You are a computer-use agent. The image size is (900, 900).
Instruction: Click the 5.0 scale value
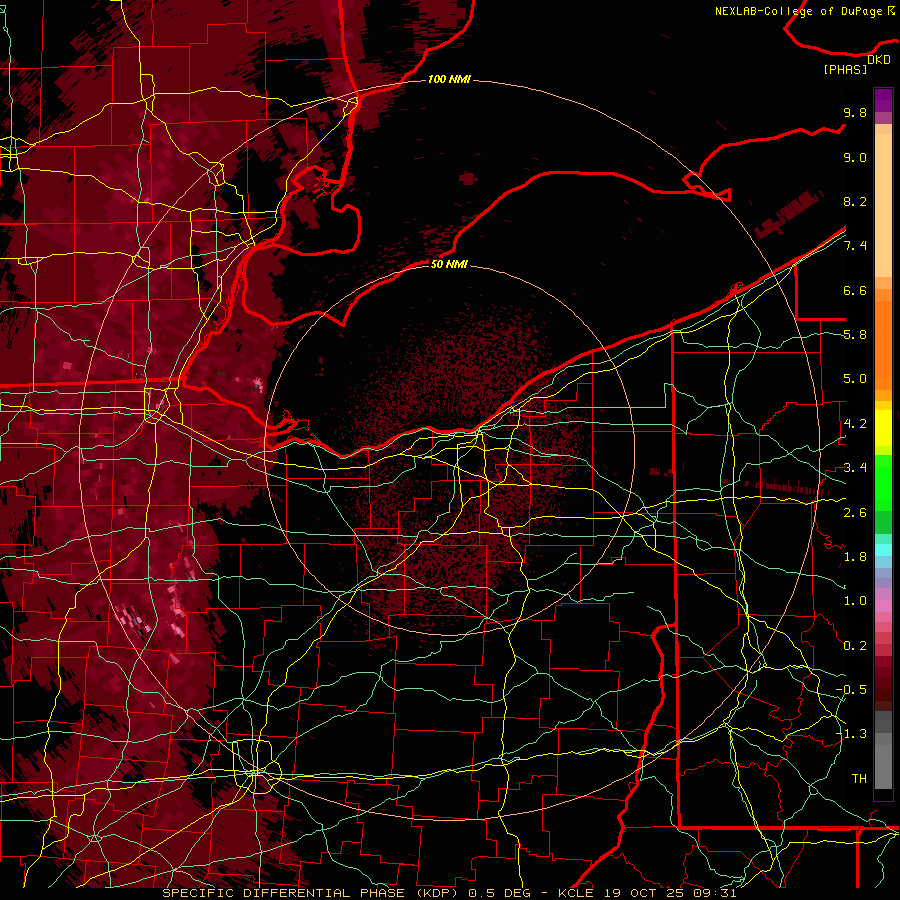[x=855, y=379]
